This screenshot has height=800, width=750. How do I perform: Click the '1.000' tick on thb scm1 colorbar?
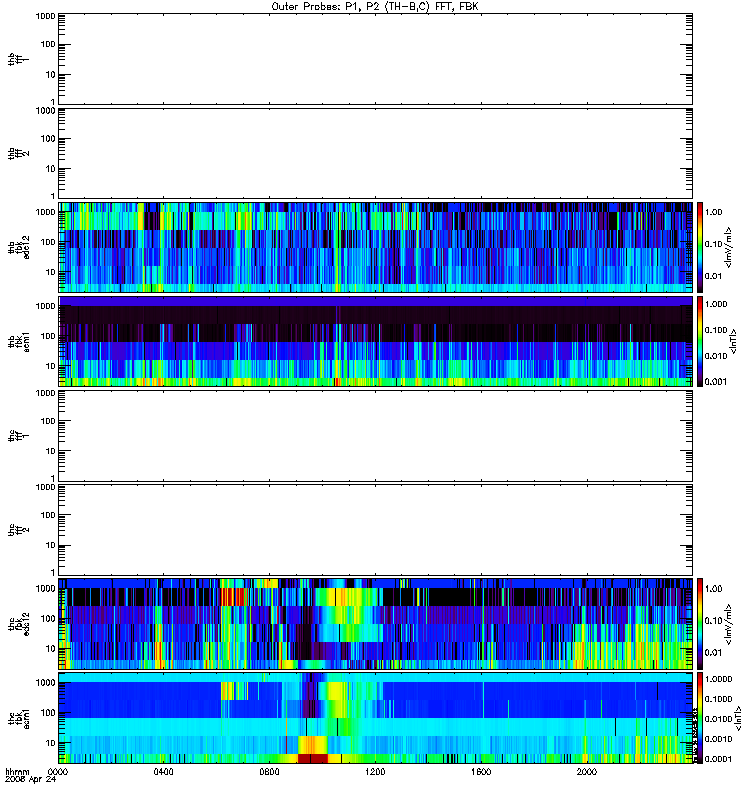point(715,304)
